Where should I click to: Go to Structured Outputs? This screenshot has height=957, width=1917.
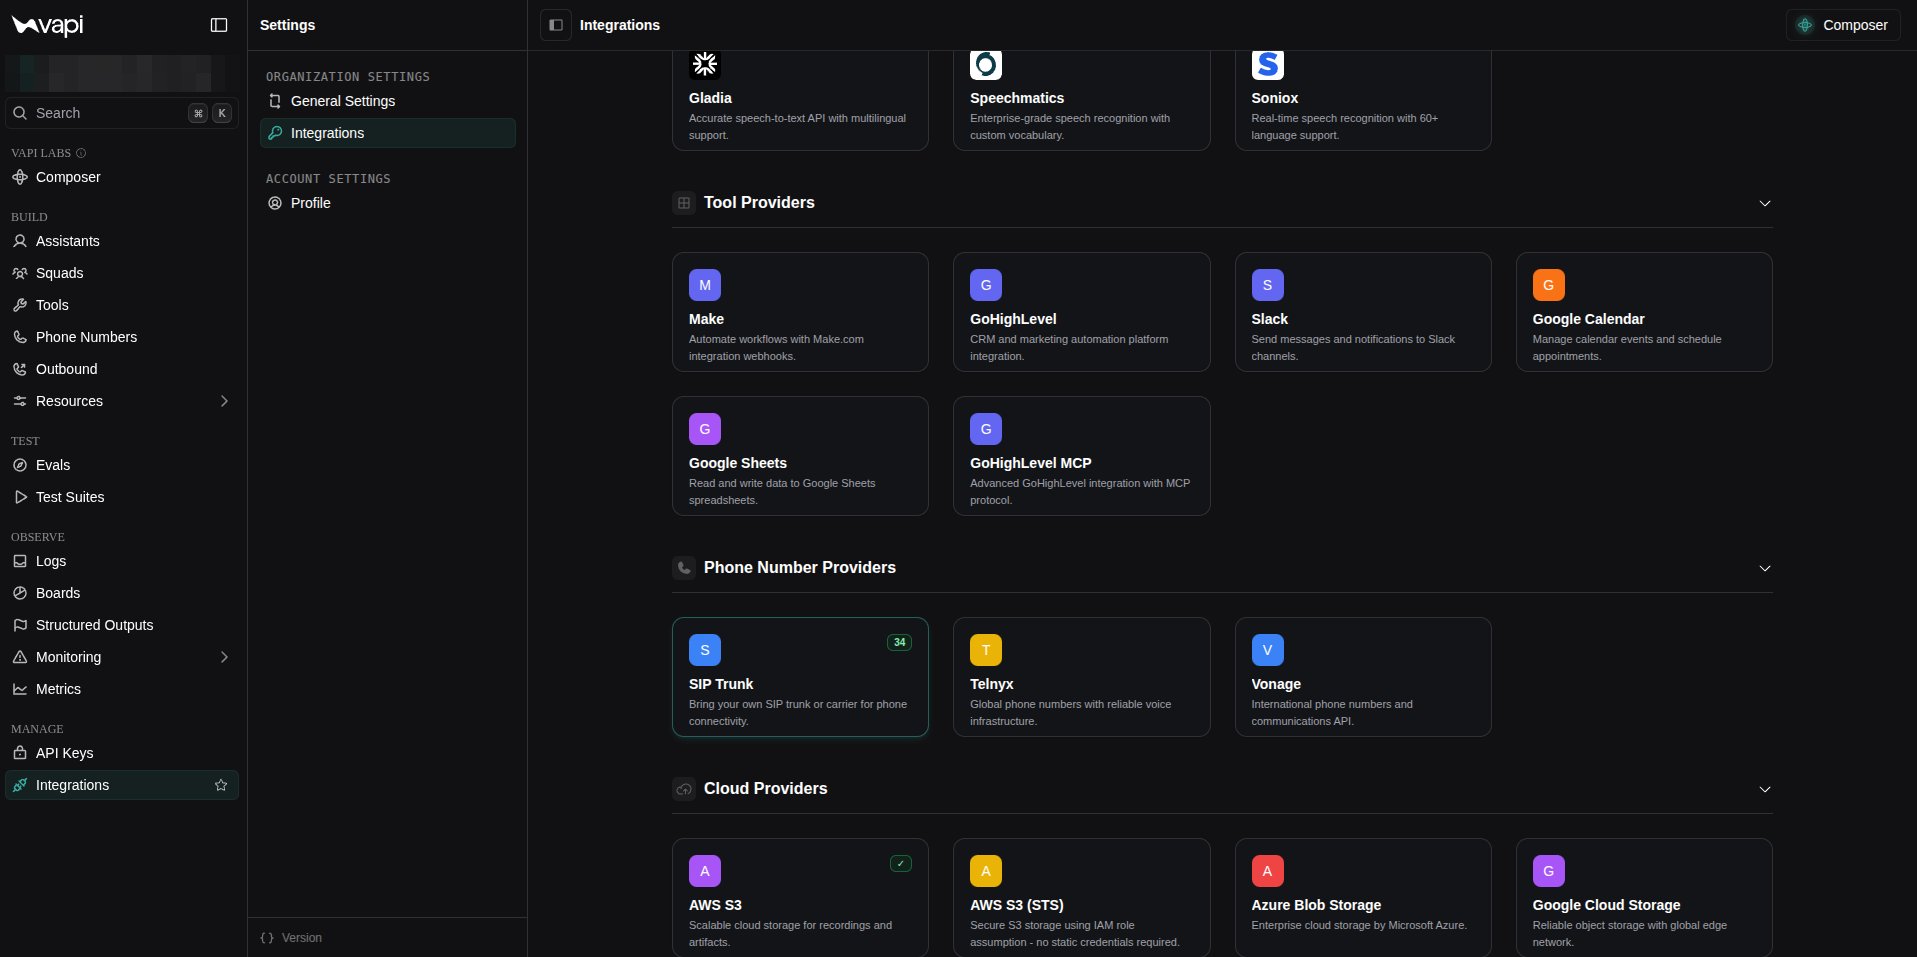121,625
